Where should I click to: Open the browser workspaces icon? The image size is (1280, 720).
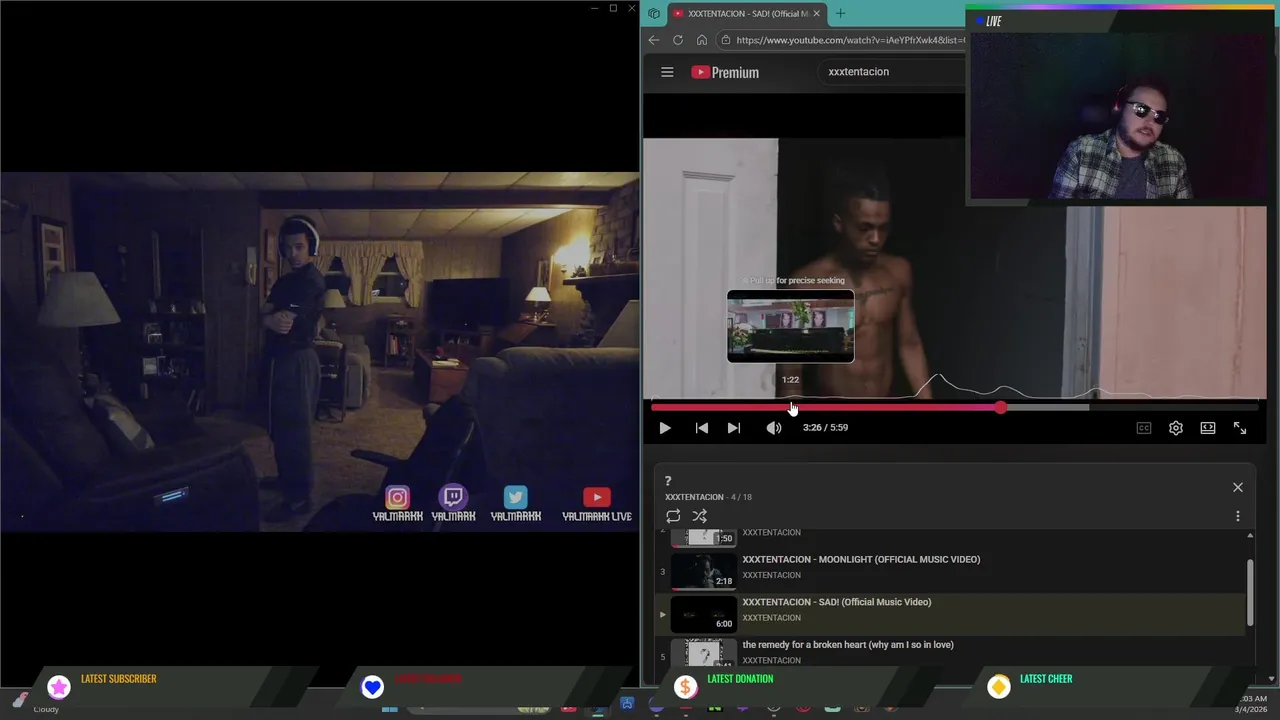click(654, 13)
